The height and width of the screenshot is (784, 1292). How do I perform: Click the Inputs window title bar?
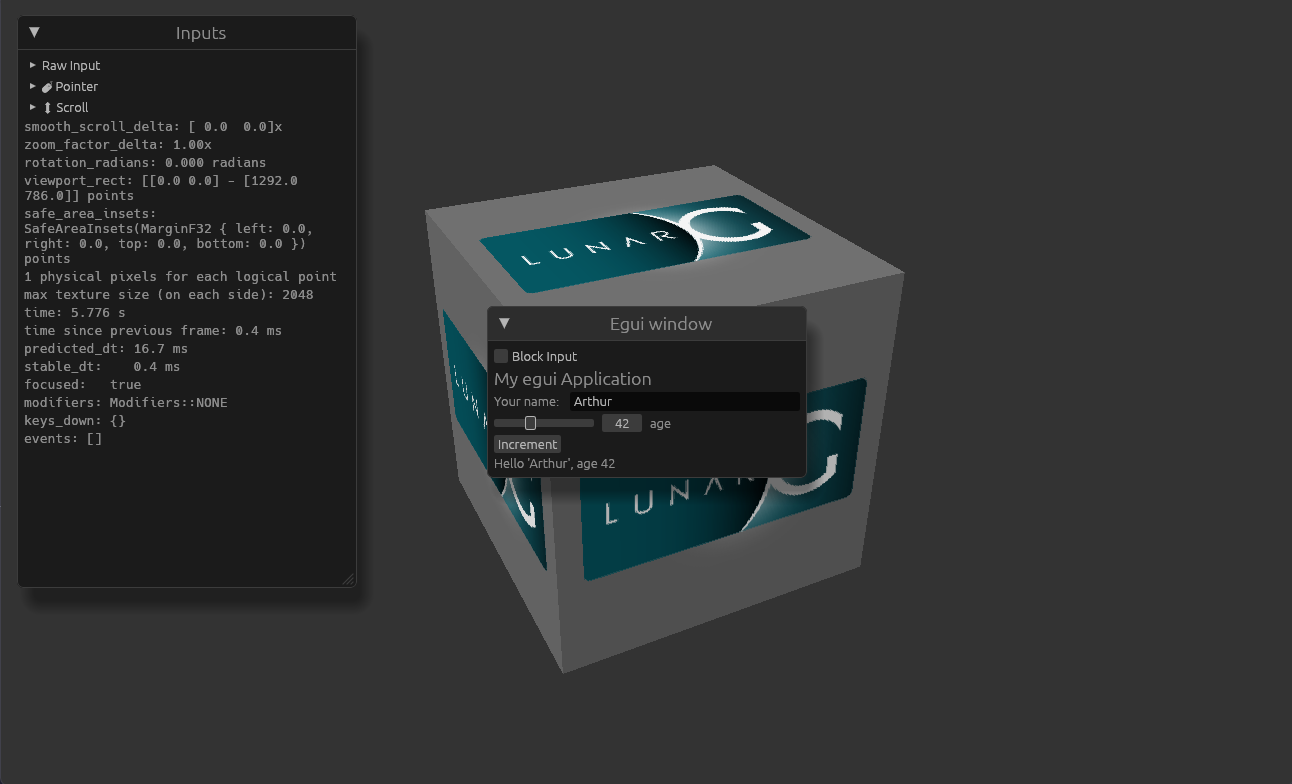[x=187, y=33]
